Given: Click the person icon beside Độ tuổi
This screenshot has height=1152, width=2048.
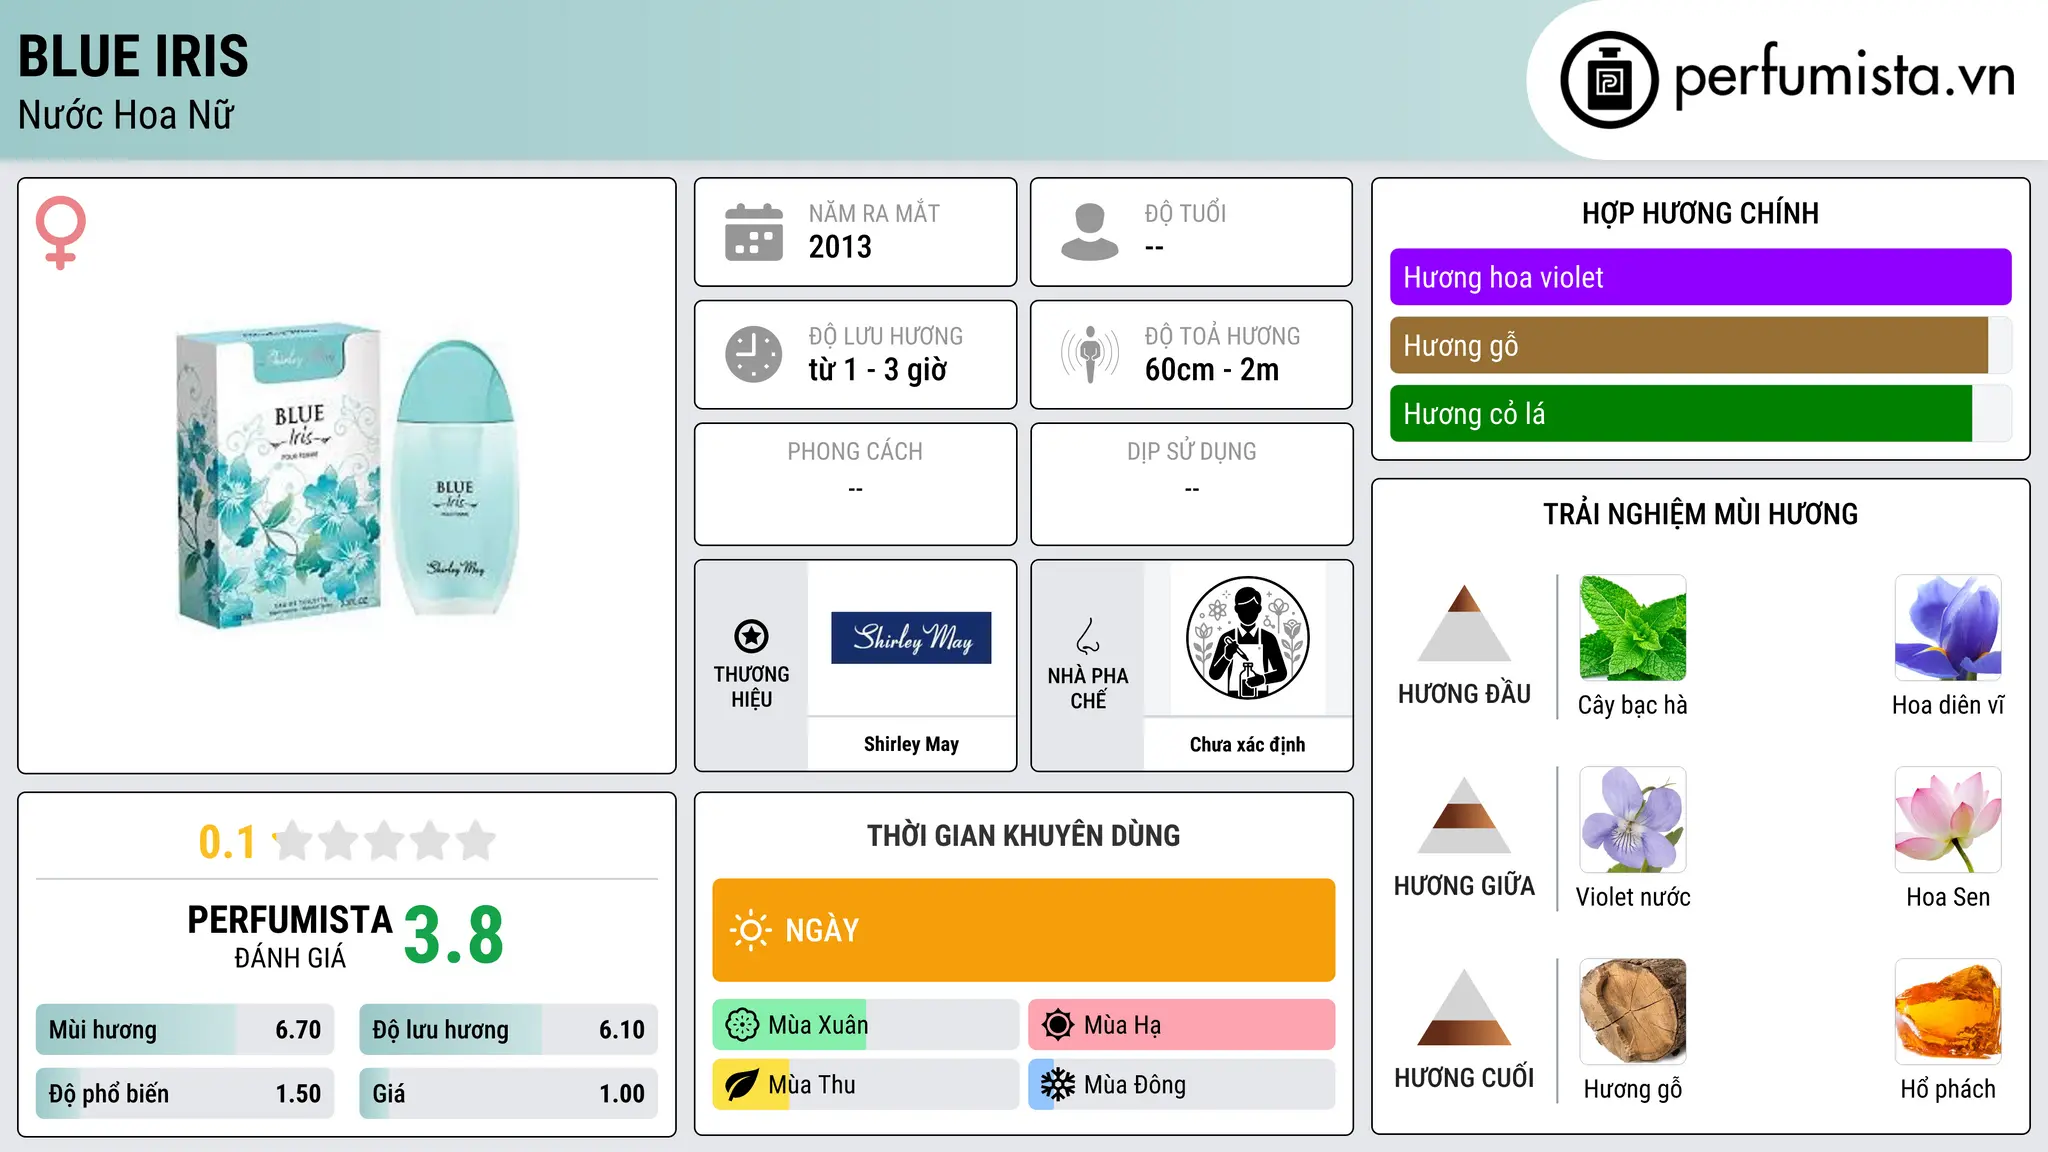Looking at the screenshot, I should [1090, 232].
